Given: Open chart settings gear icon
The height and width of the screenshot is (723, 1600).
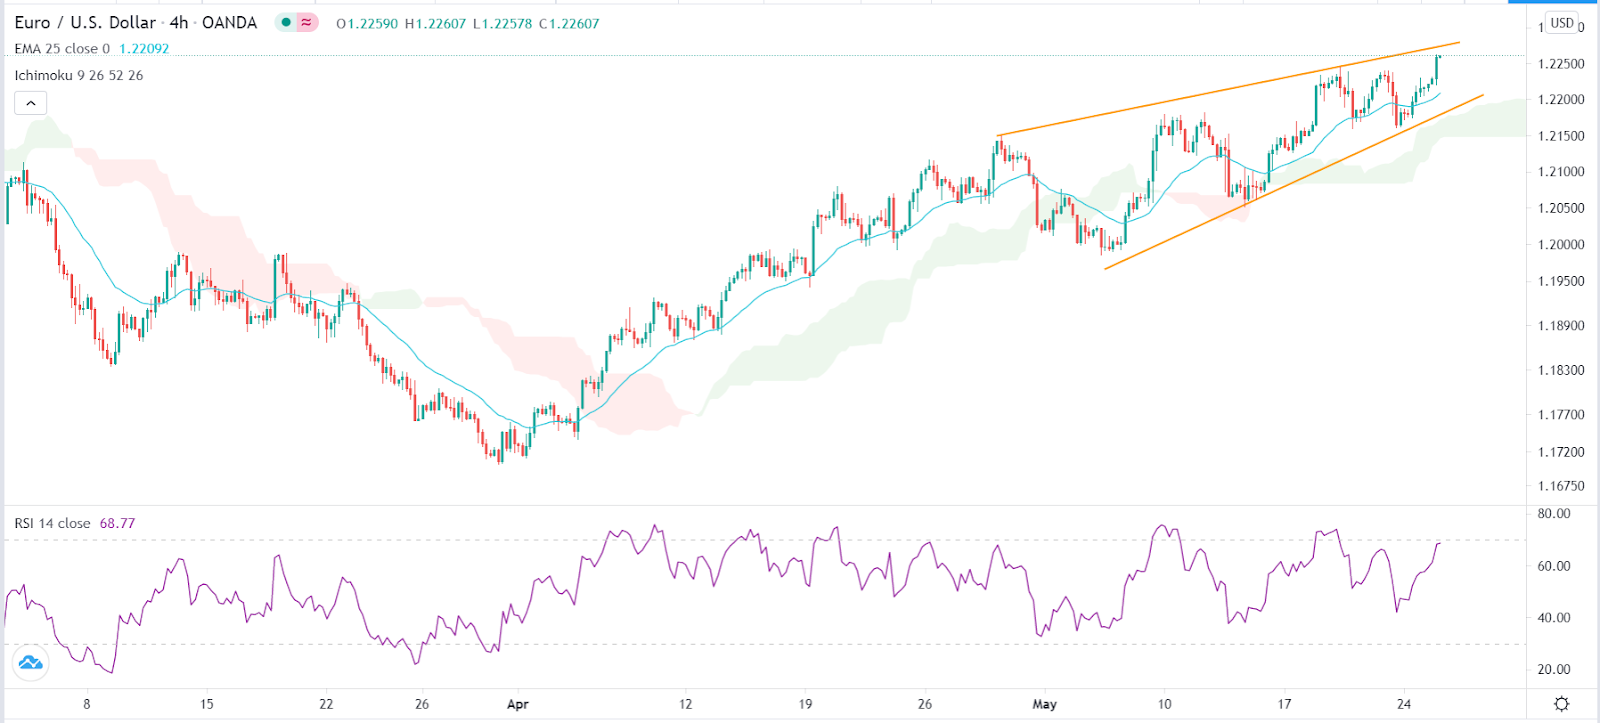Looking at the screenshot, I should point(1561,704).
